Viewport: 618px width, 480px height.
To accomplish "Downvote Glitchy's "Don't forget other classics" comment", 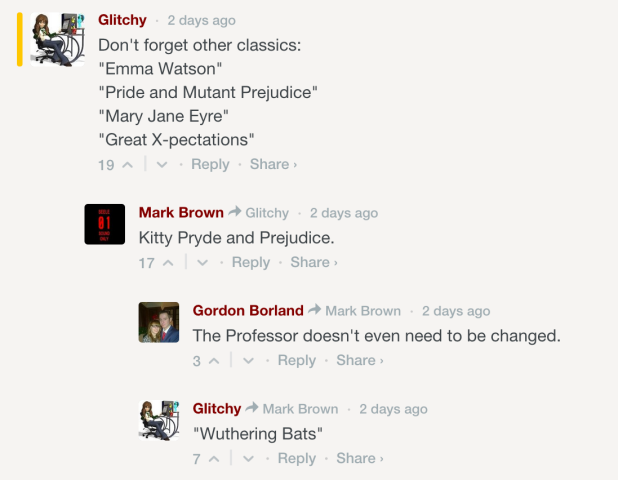I will (162, 165).
